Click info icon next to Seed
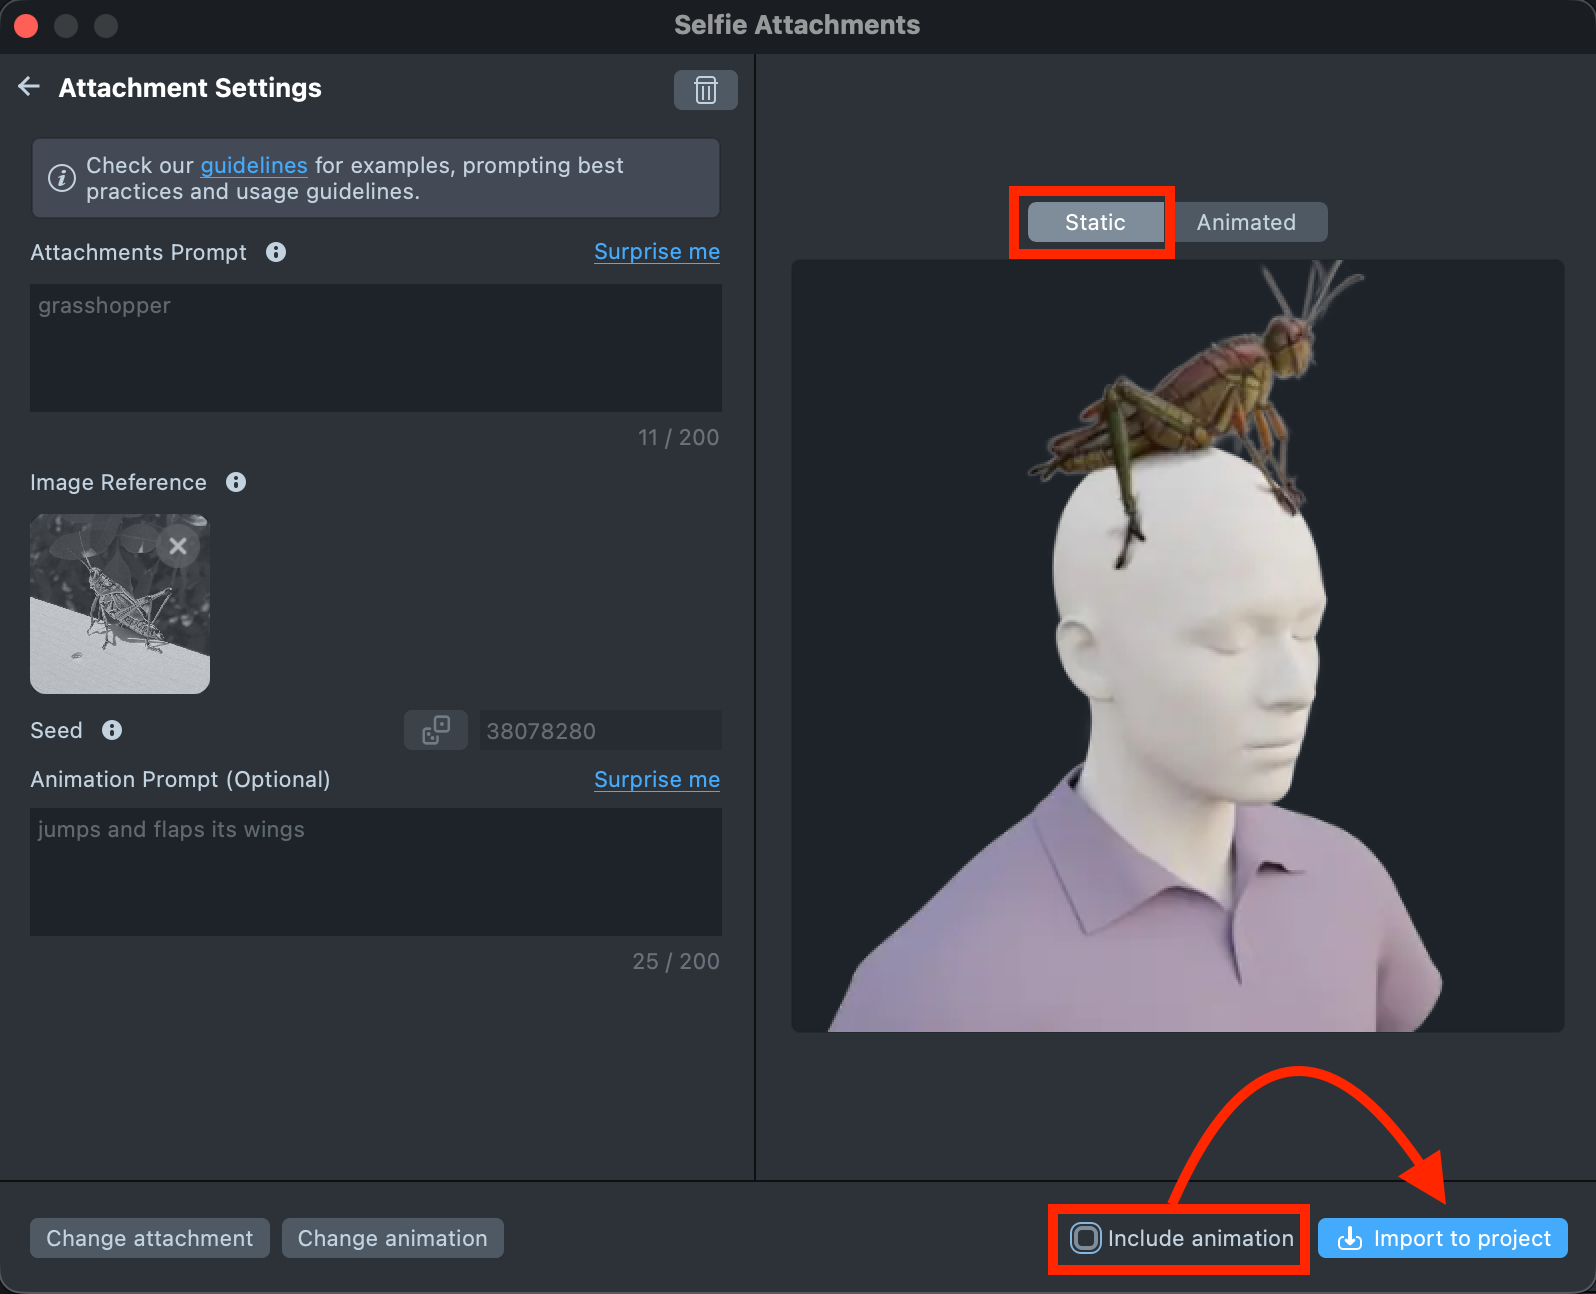1596x1294 pixels. 112,730
